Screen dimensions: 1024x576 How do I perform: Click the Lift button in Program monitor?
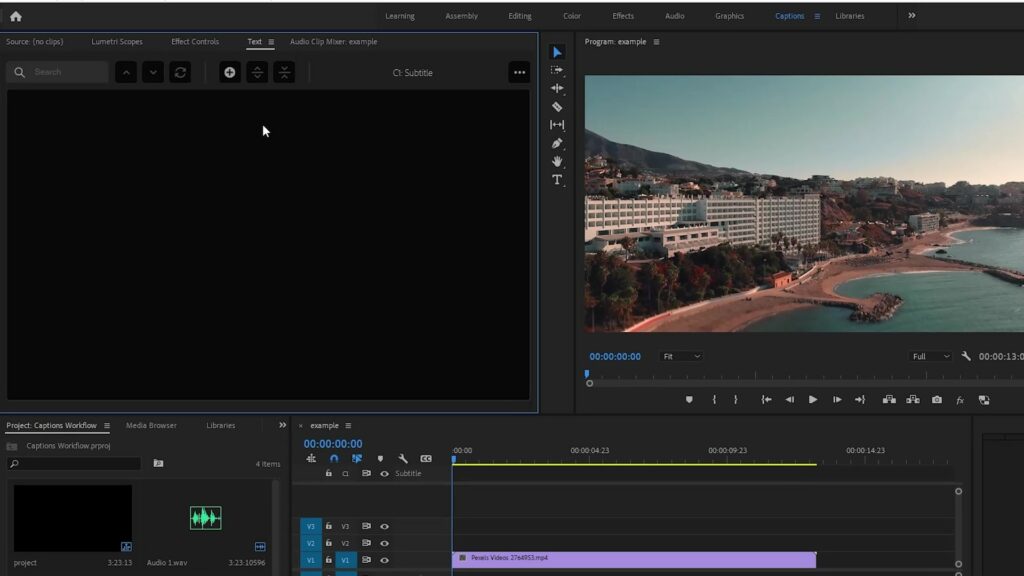coord(889,400)
